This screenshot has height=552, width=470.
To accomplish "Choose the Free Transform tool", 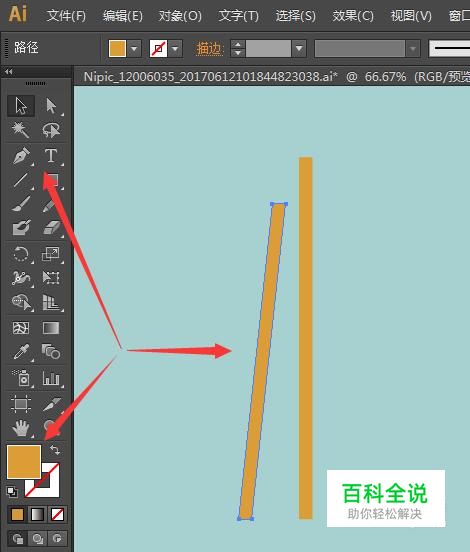I will coord(51,278).
